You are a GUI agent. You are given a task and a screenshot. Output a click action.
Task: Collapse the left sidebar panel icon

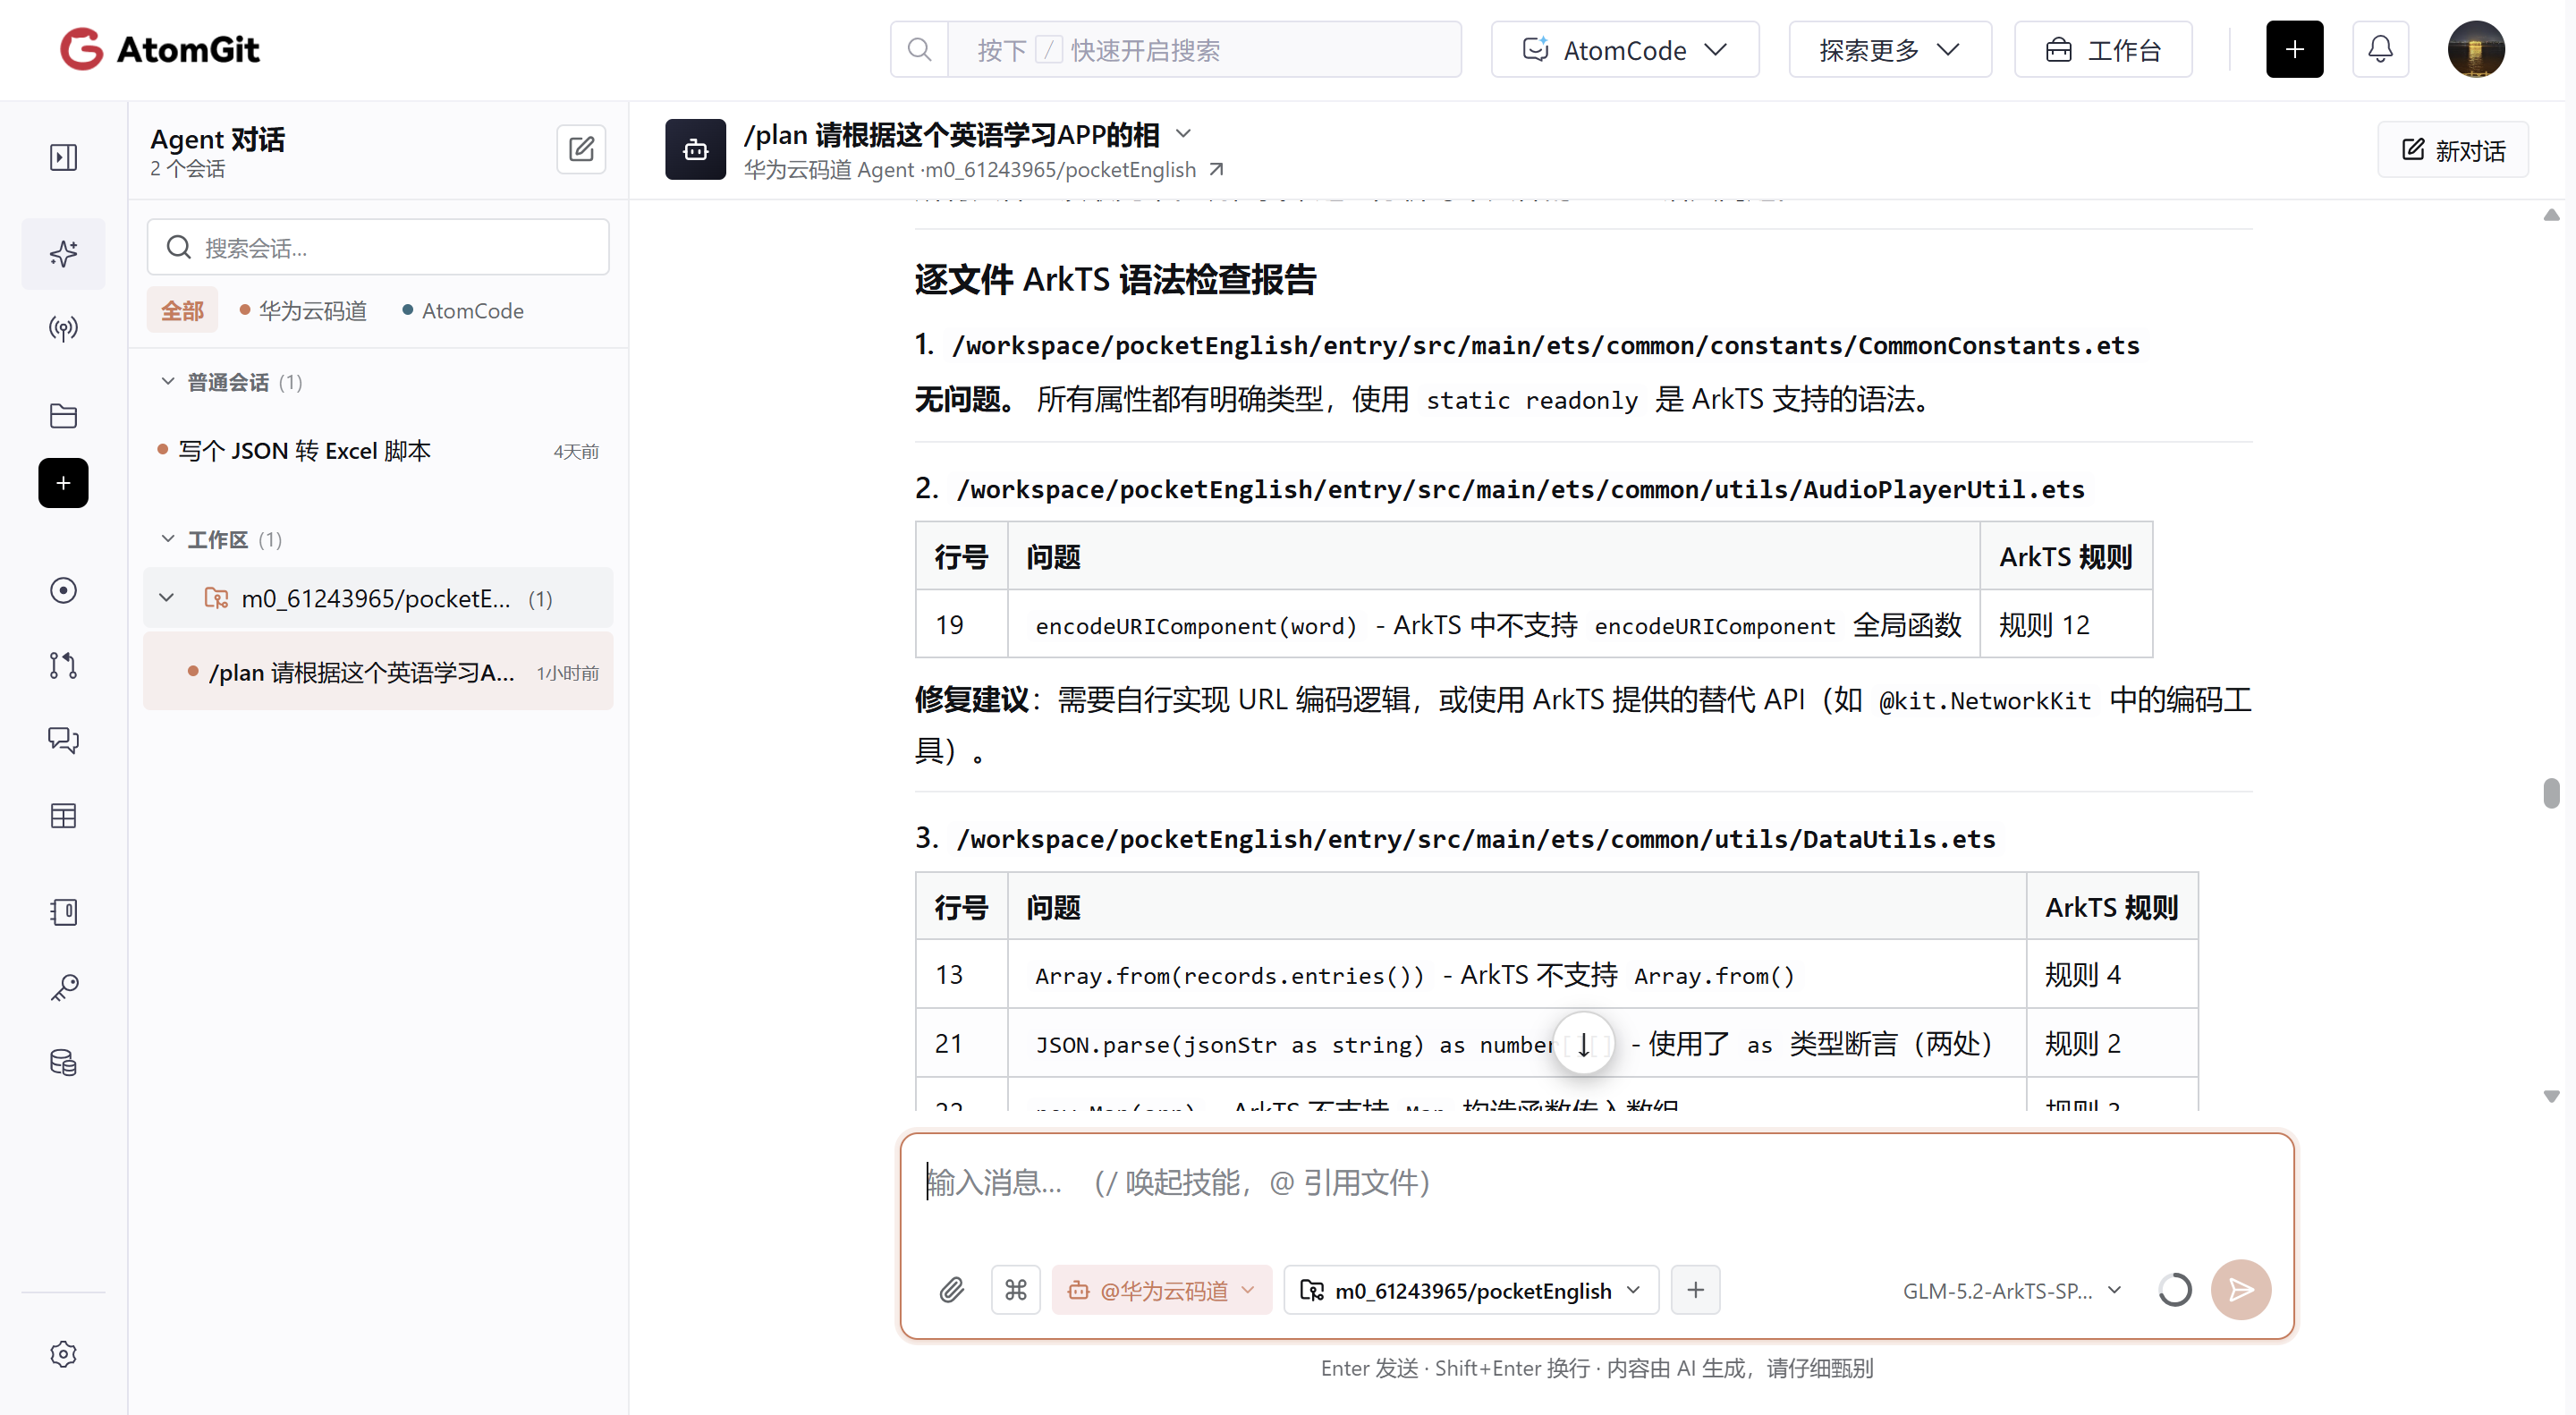63,157
